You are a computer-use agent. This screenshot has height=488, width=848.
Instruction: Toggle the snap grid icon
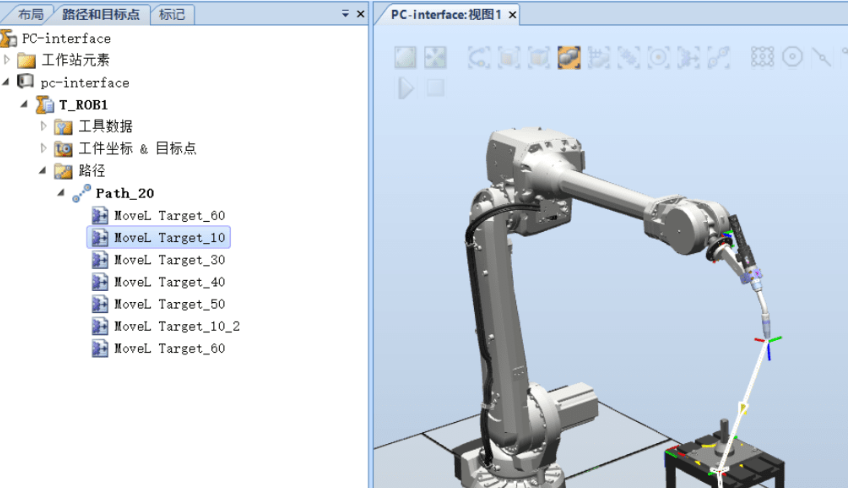tap(762, 58)
